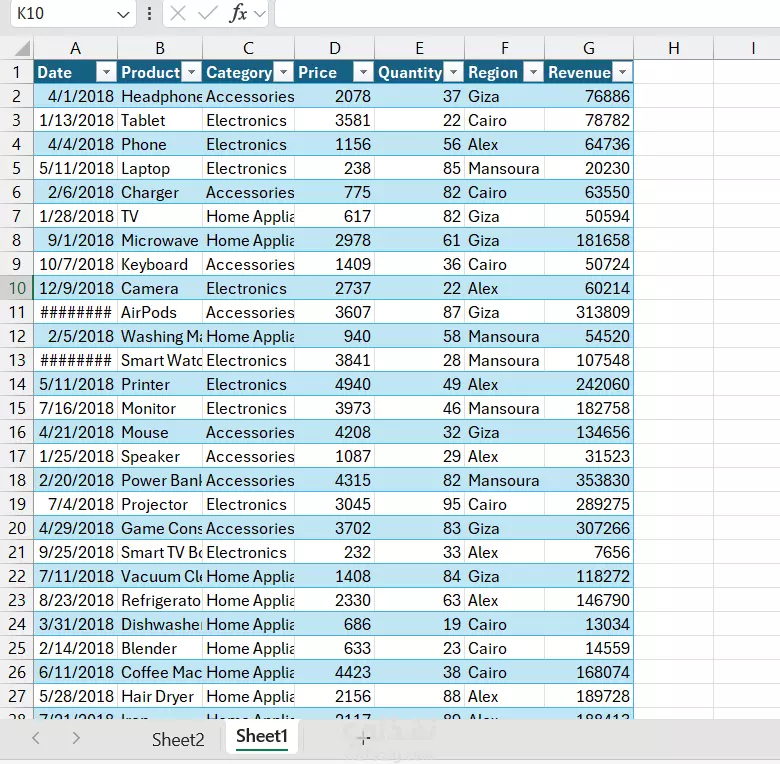780x764 pixels.
Task: Click the Smart TV Box revenue 7656
Action: point(589,553)
